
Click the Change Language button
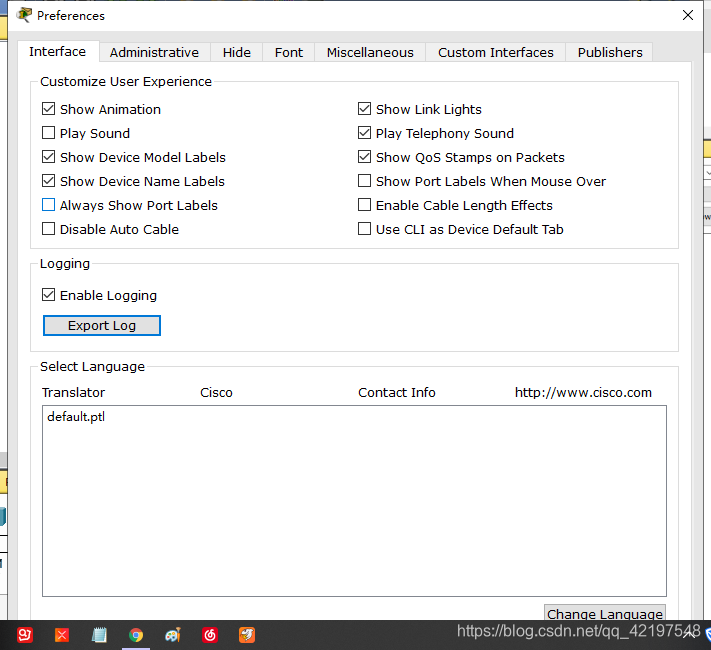(605, 613)
